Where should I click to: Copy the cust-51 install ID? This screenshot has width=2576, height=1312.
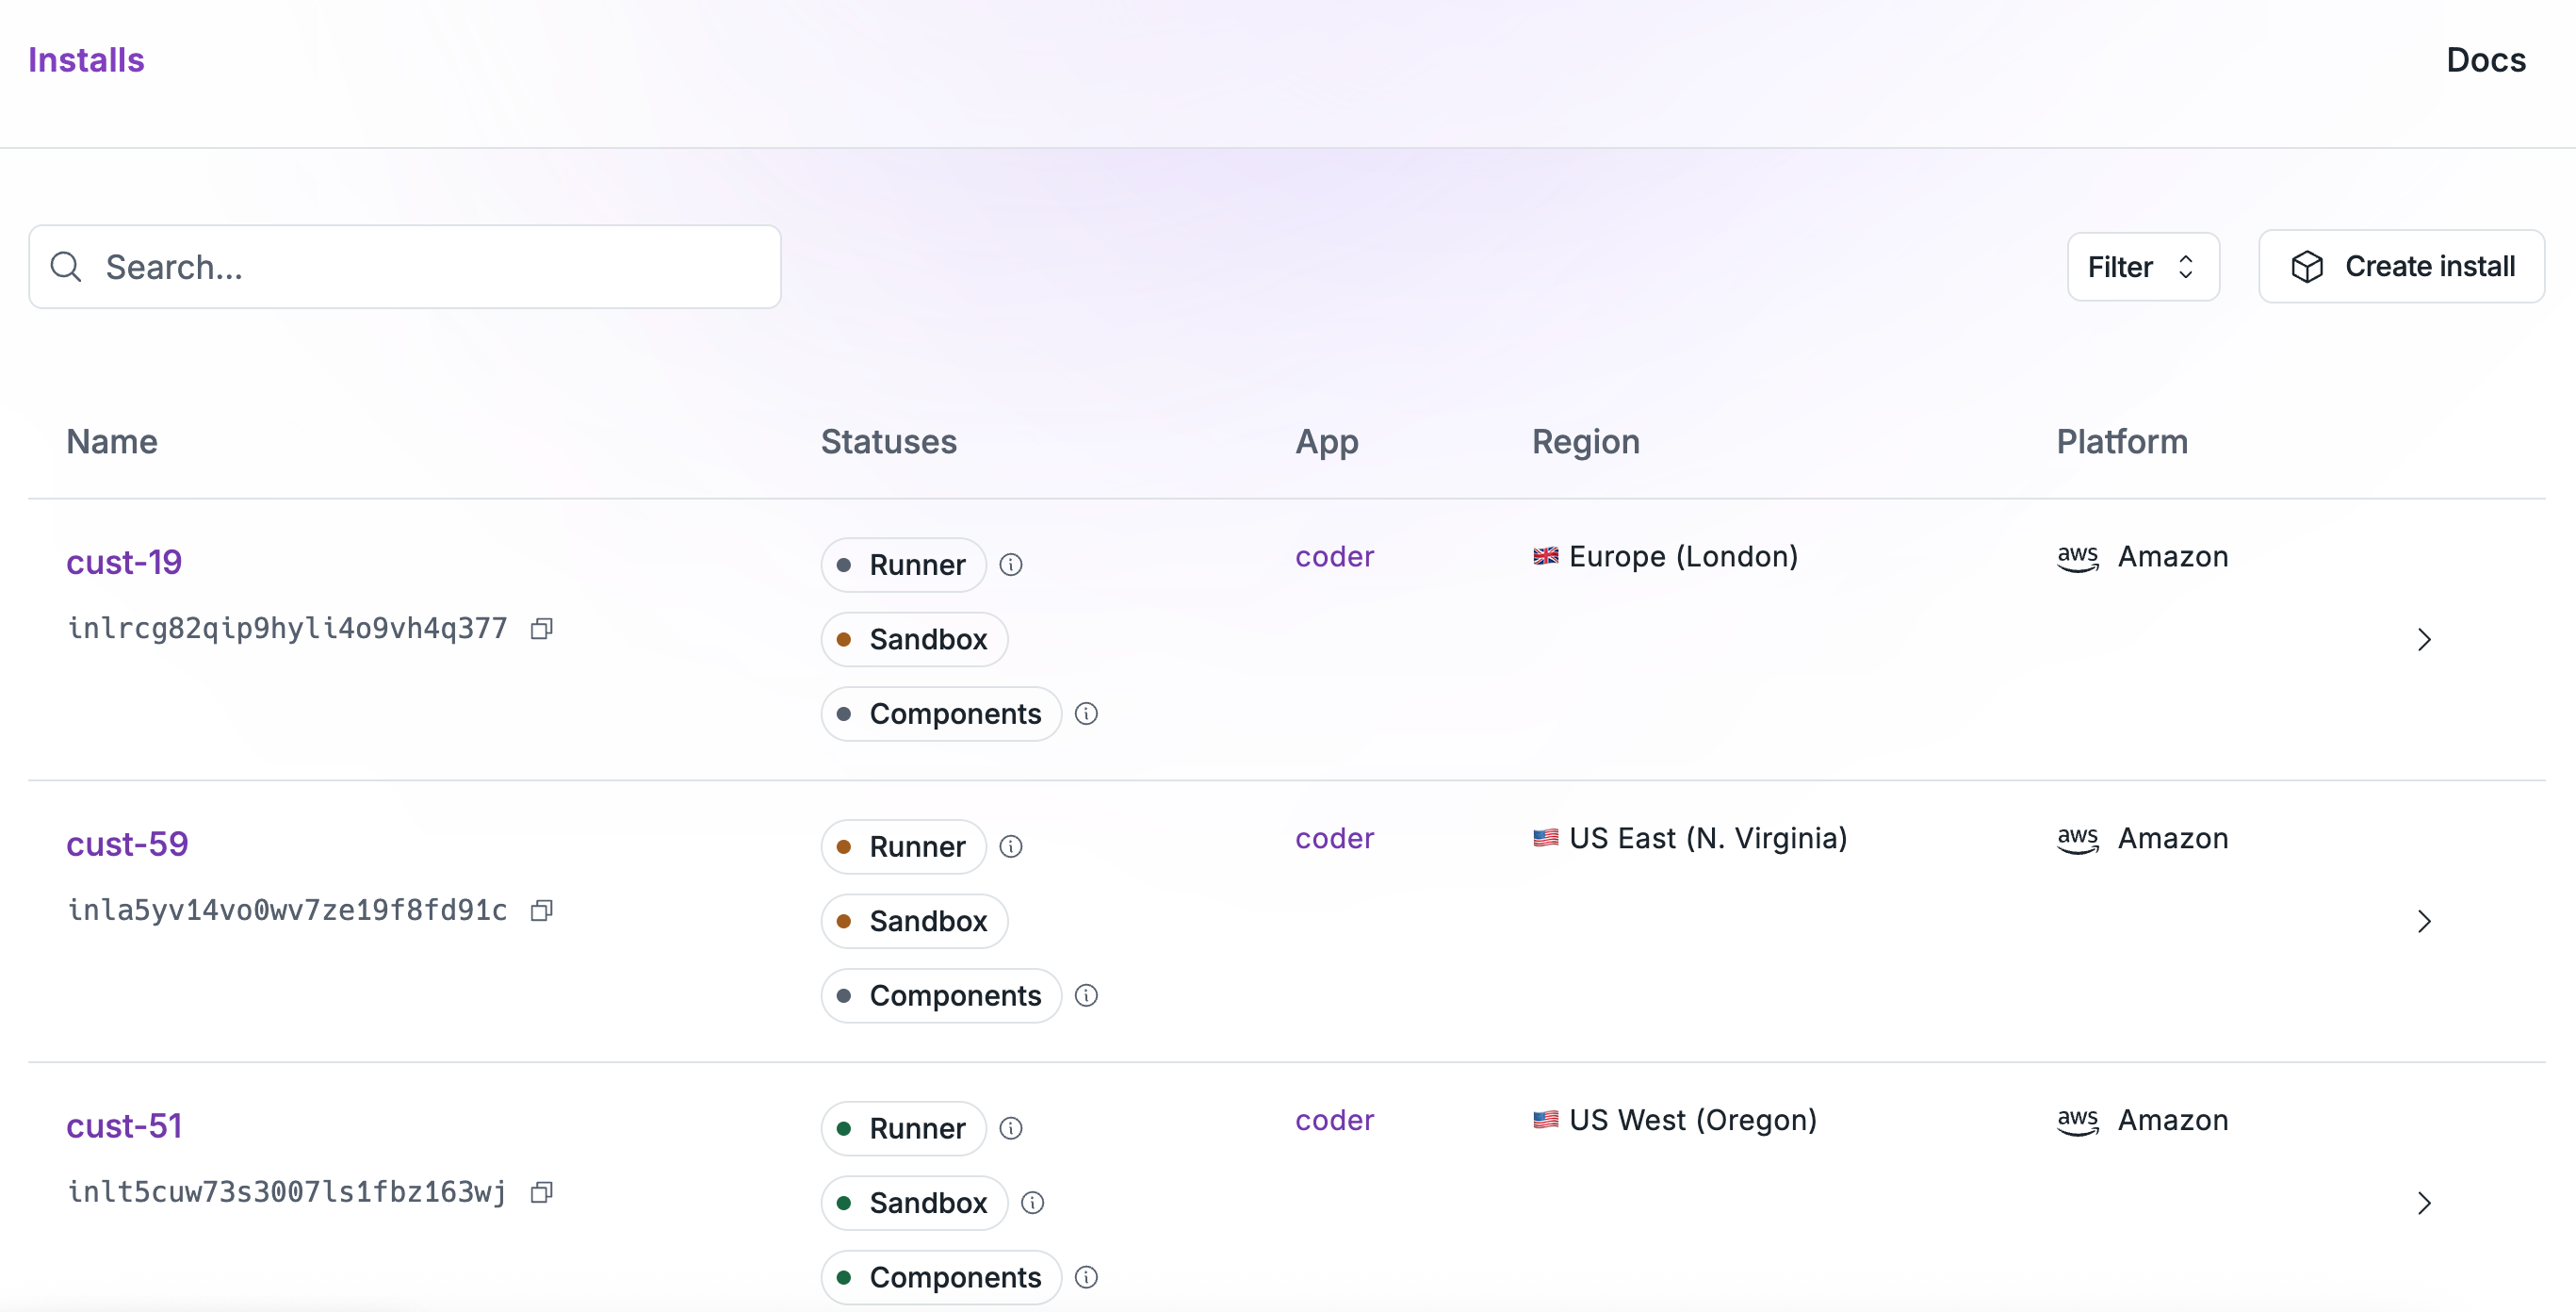pos(541,1192)
